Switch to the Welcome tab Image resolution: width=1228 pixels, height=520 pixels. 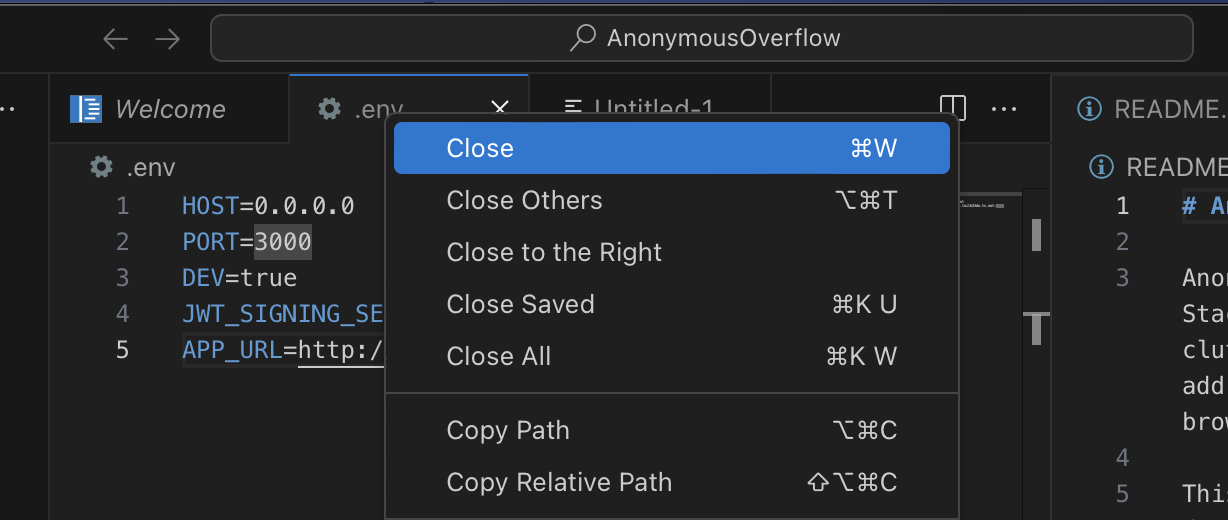(x=148, y=108)
